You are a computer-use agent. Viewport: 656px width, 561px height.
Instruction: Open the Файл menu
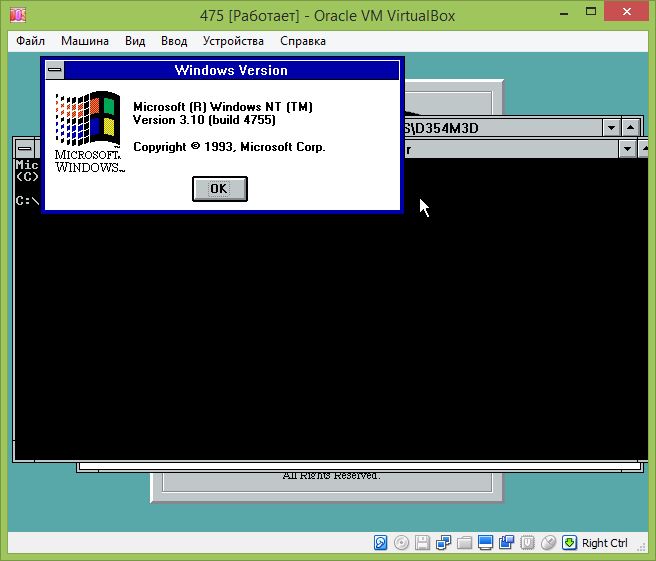click(30, 41)
